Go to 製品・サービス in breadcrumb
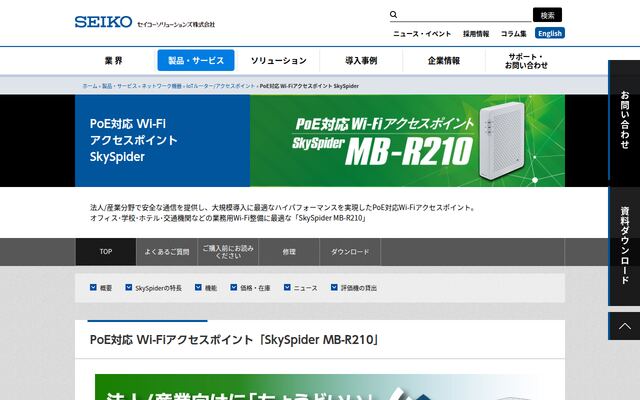 119,86
